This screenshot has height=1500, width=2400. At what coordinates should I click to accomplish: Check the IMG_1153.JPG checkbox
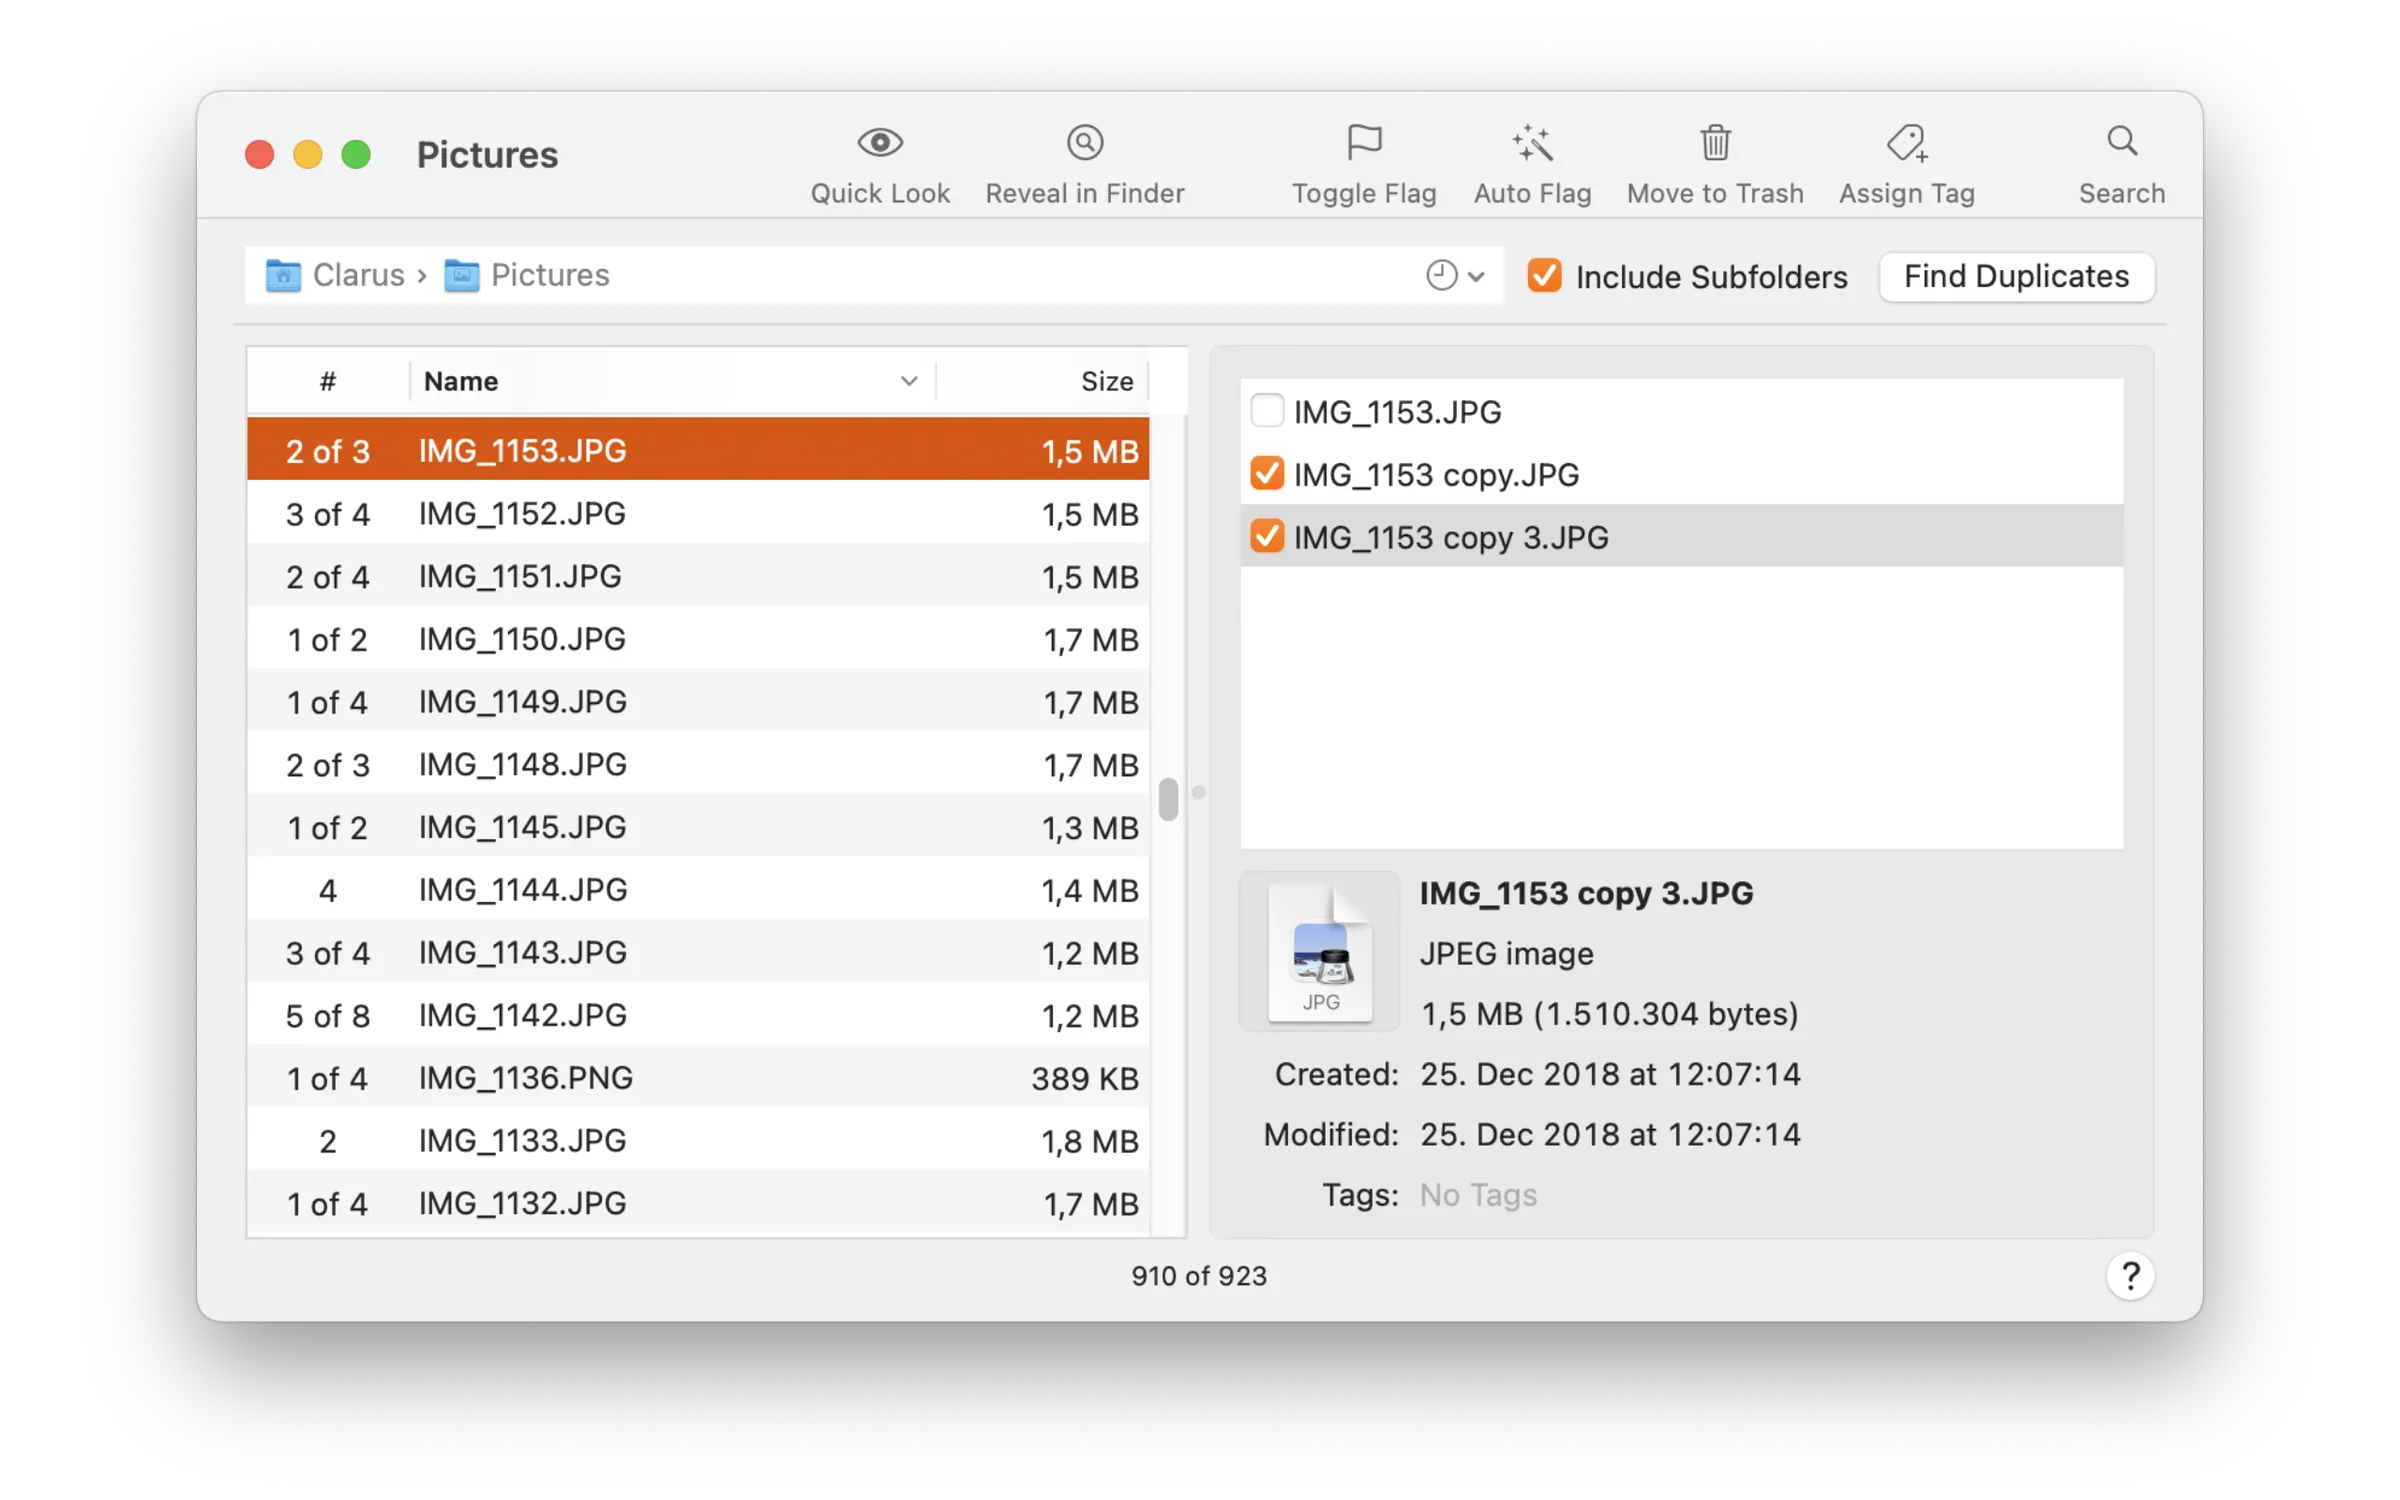(x=1266, y=410)
